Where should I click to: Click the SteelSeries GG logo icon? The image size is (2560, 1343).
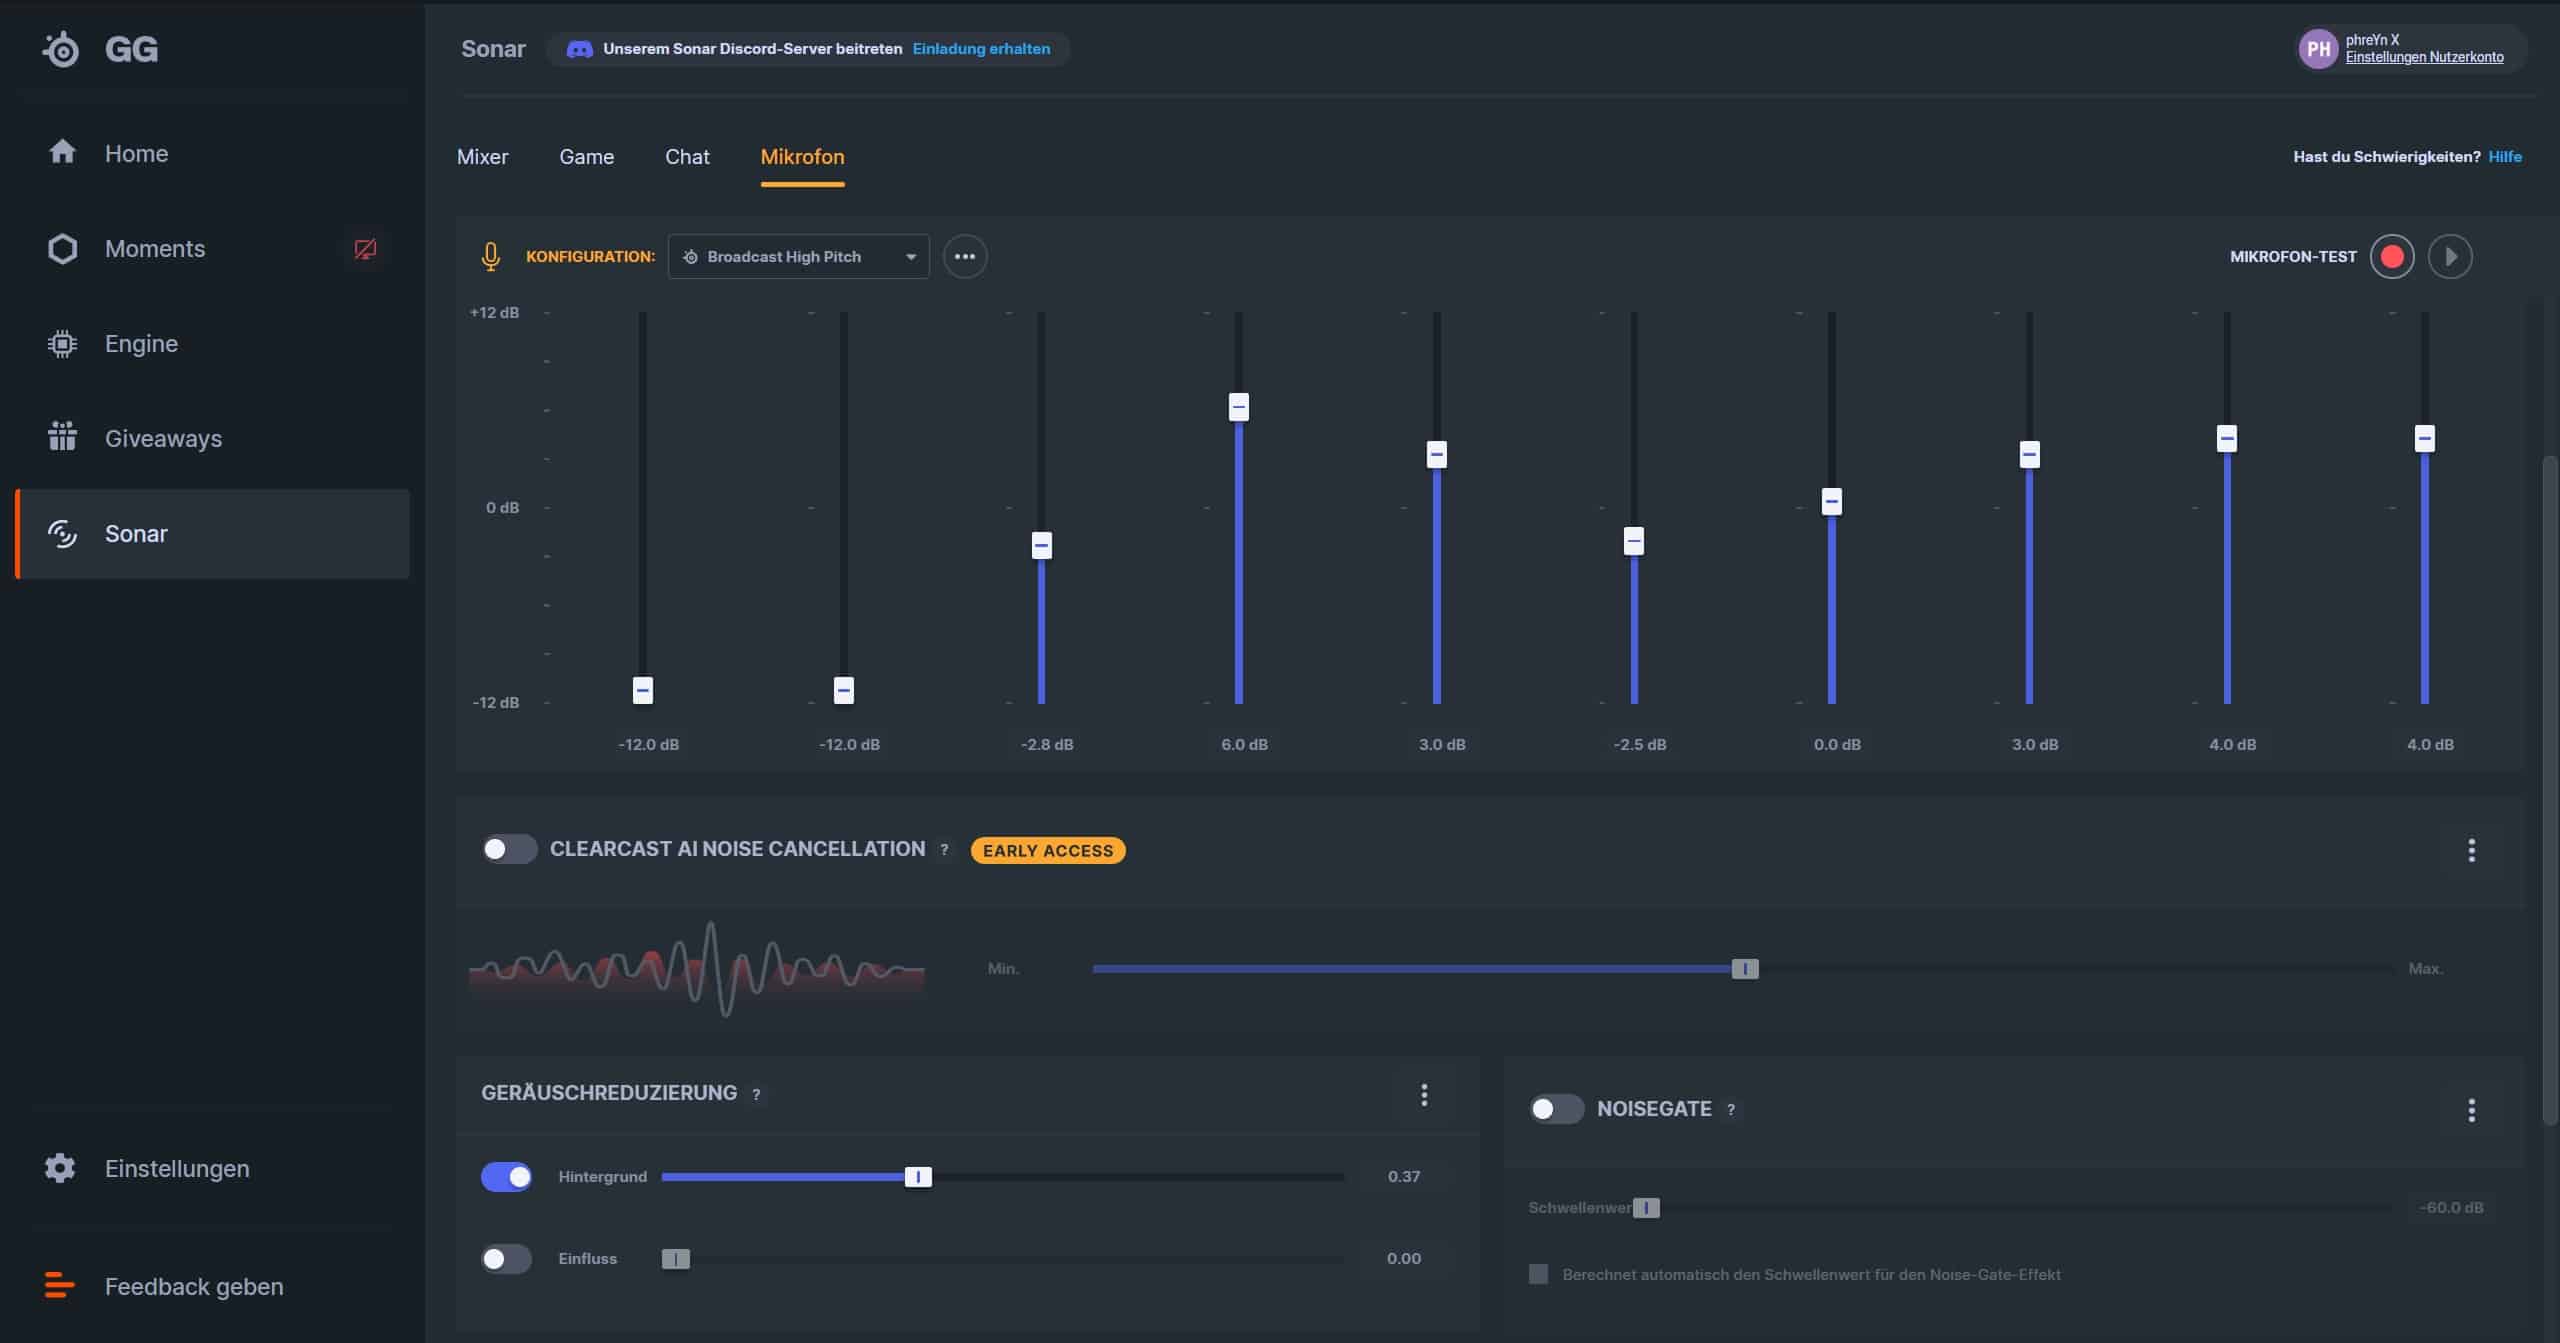61,49
